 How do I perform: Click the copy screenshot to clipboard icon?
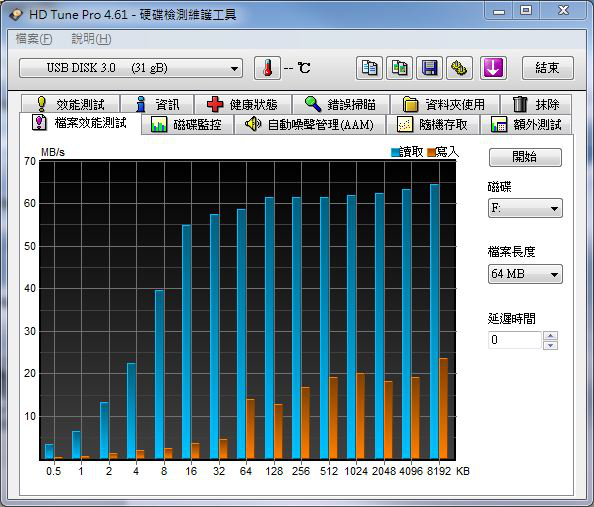(399, 68)
